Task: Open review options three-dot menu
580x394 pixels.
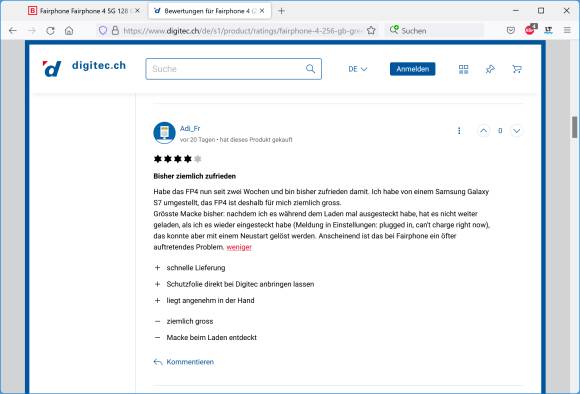Action: [459, 131]
